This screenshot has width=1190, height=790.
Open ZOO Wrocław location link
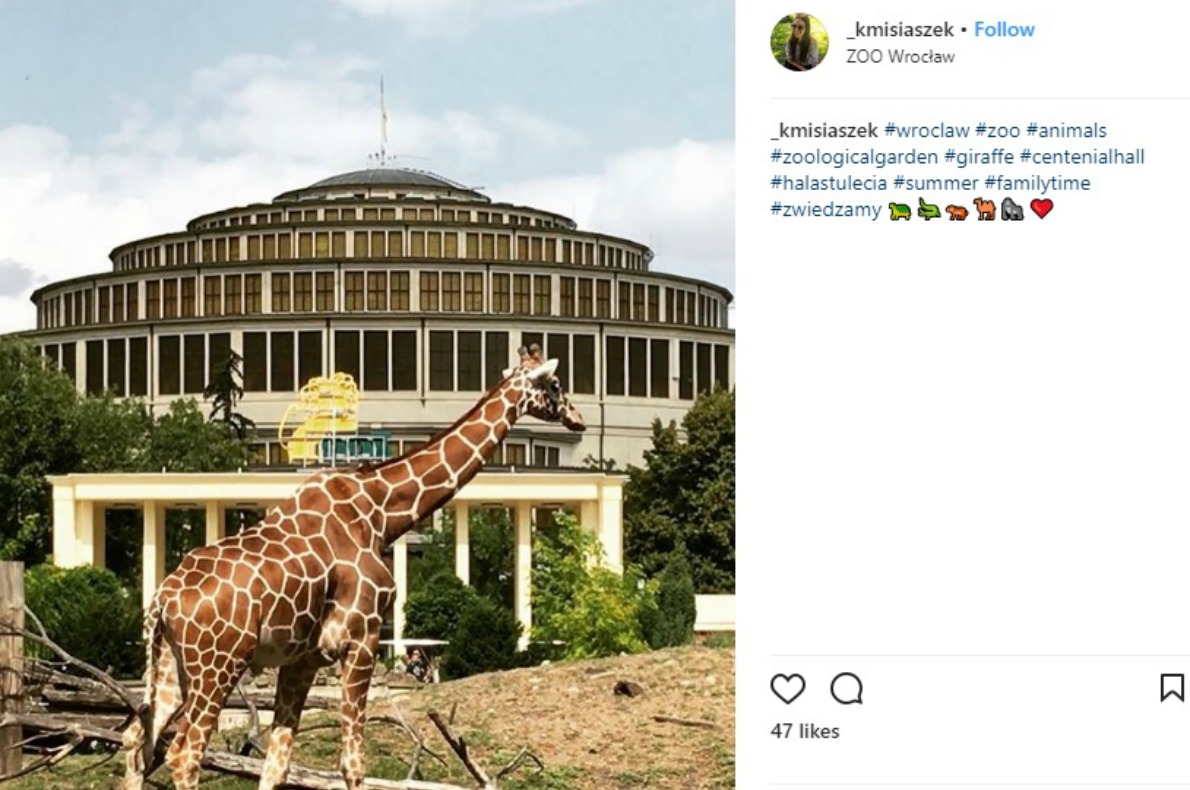[x=900, y=57]
